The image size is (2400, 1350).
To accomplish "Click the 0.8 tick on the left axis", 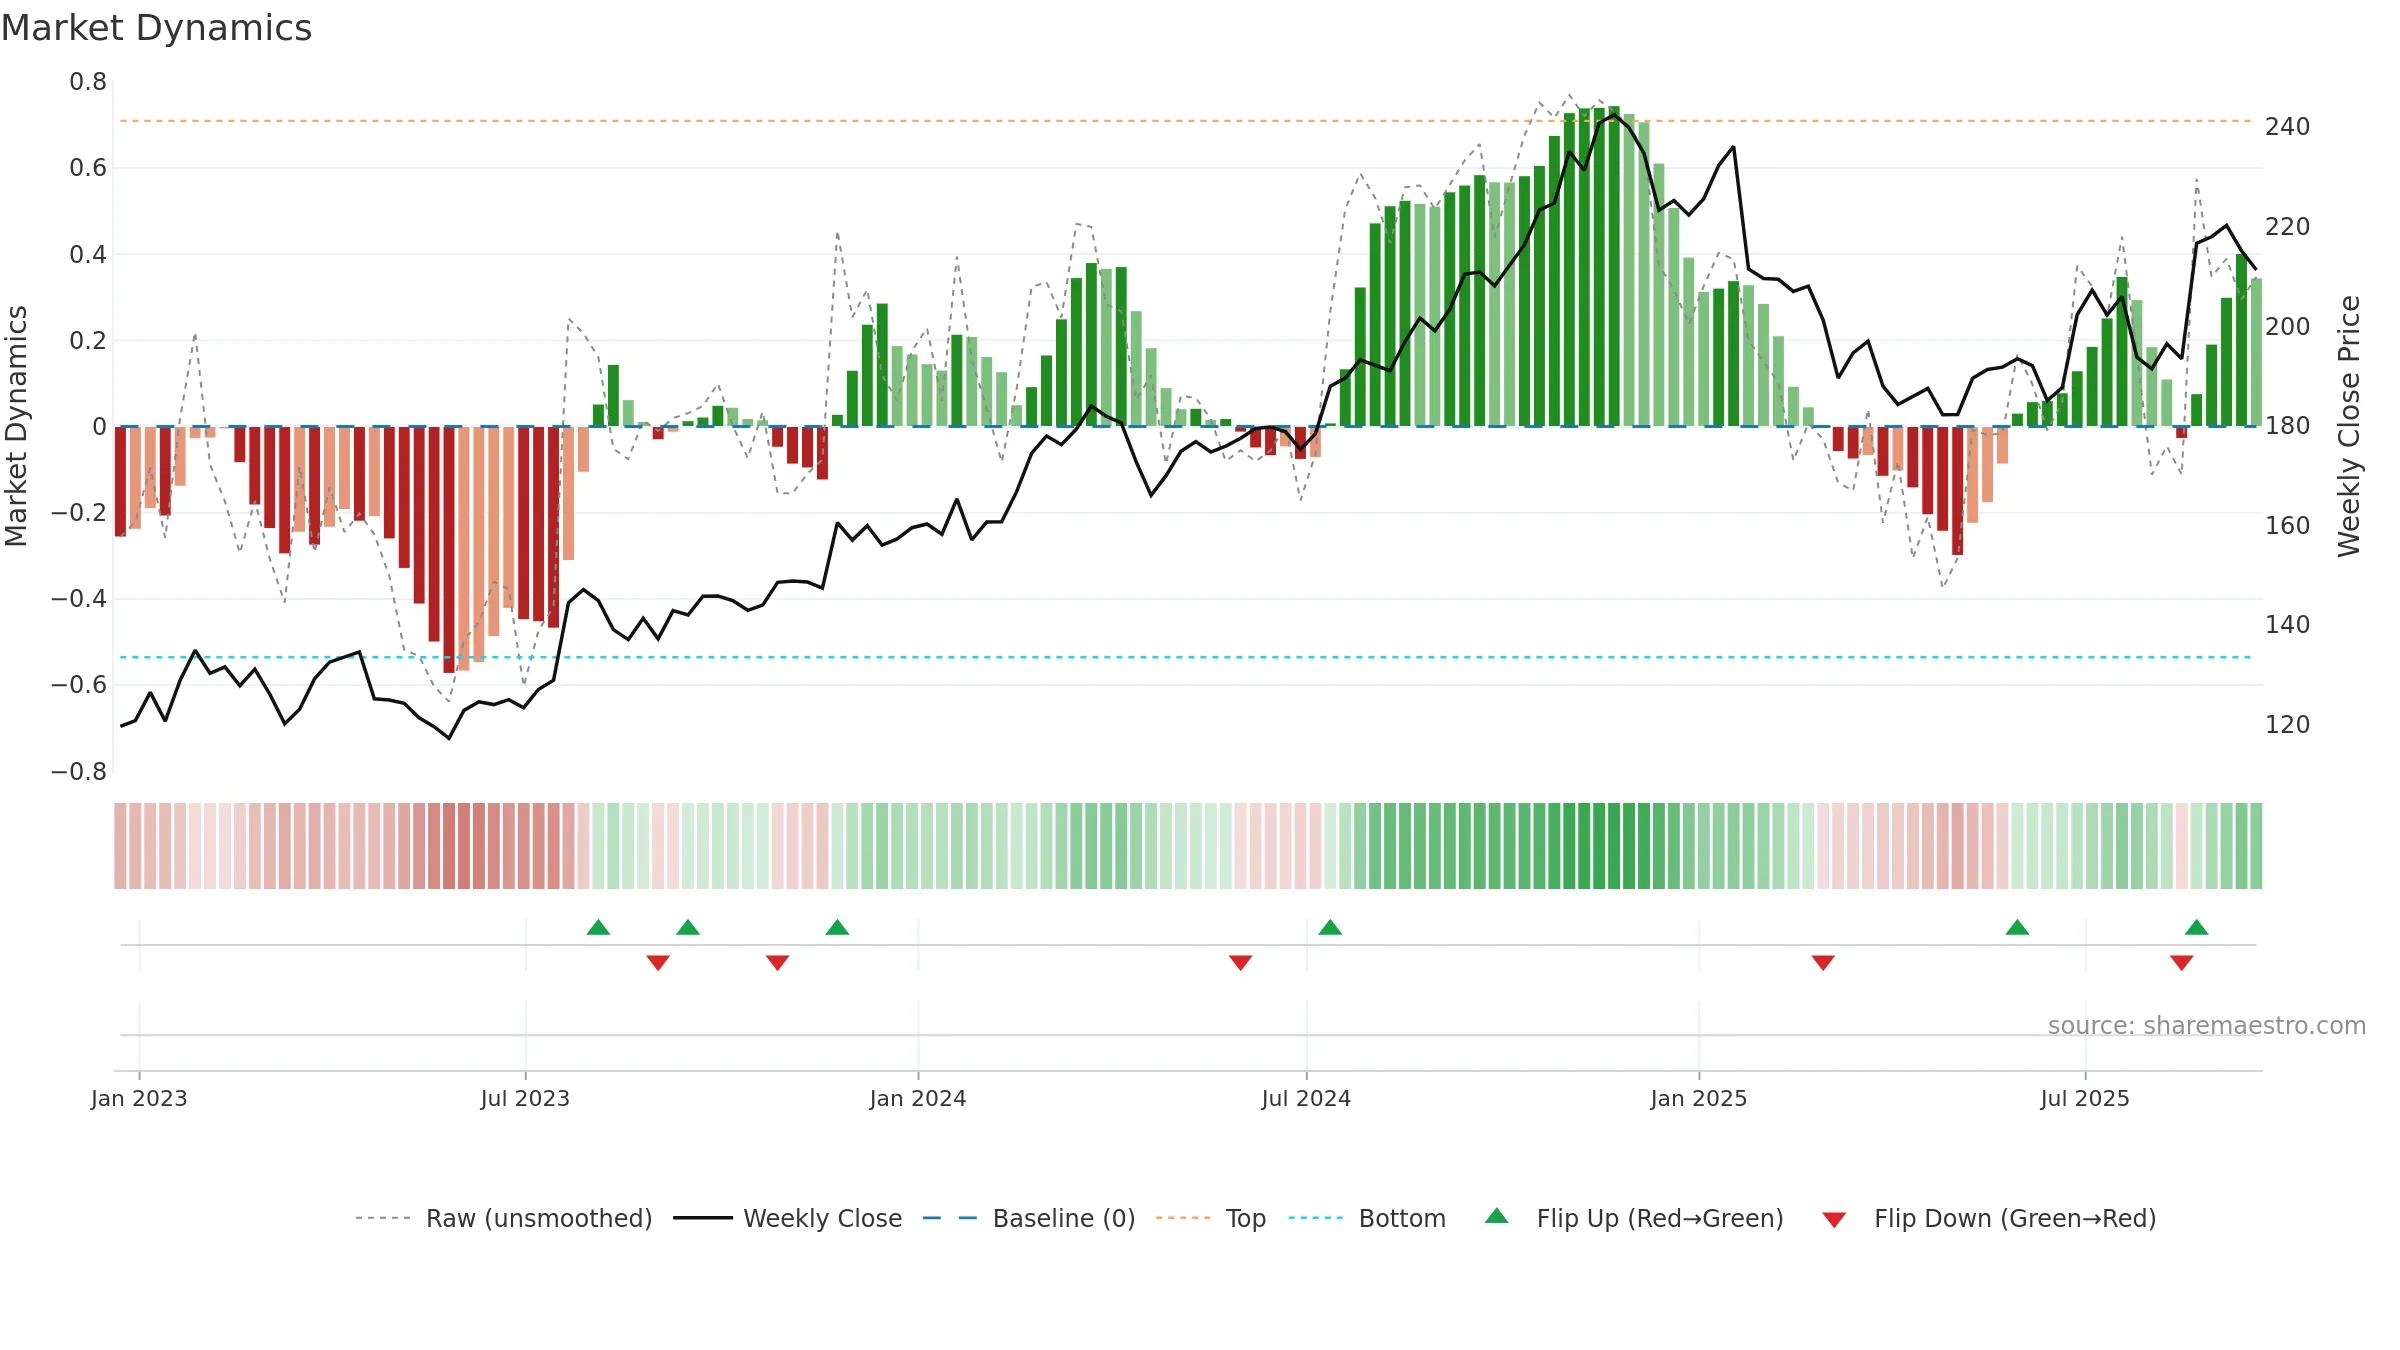I will pyautogui.click(x=88, y=82).
